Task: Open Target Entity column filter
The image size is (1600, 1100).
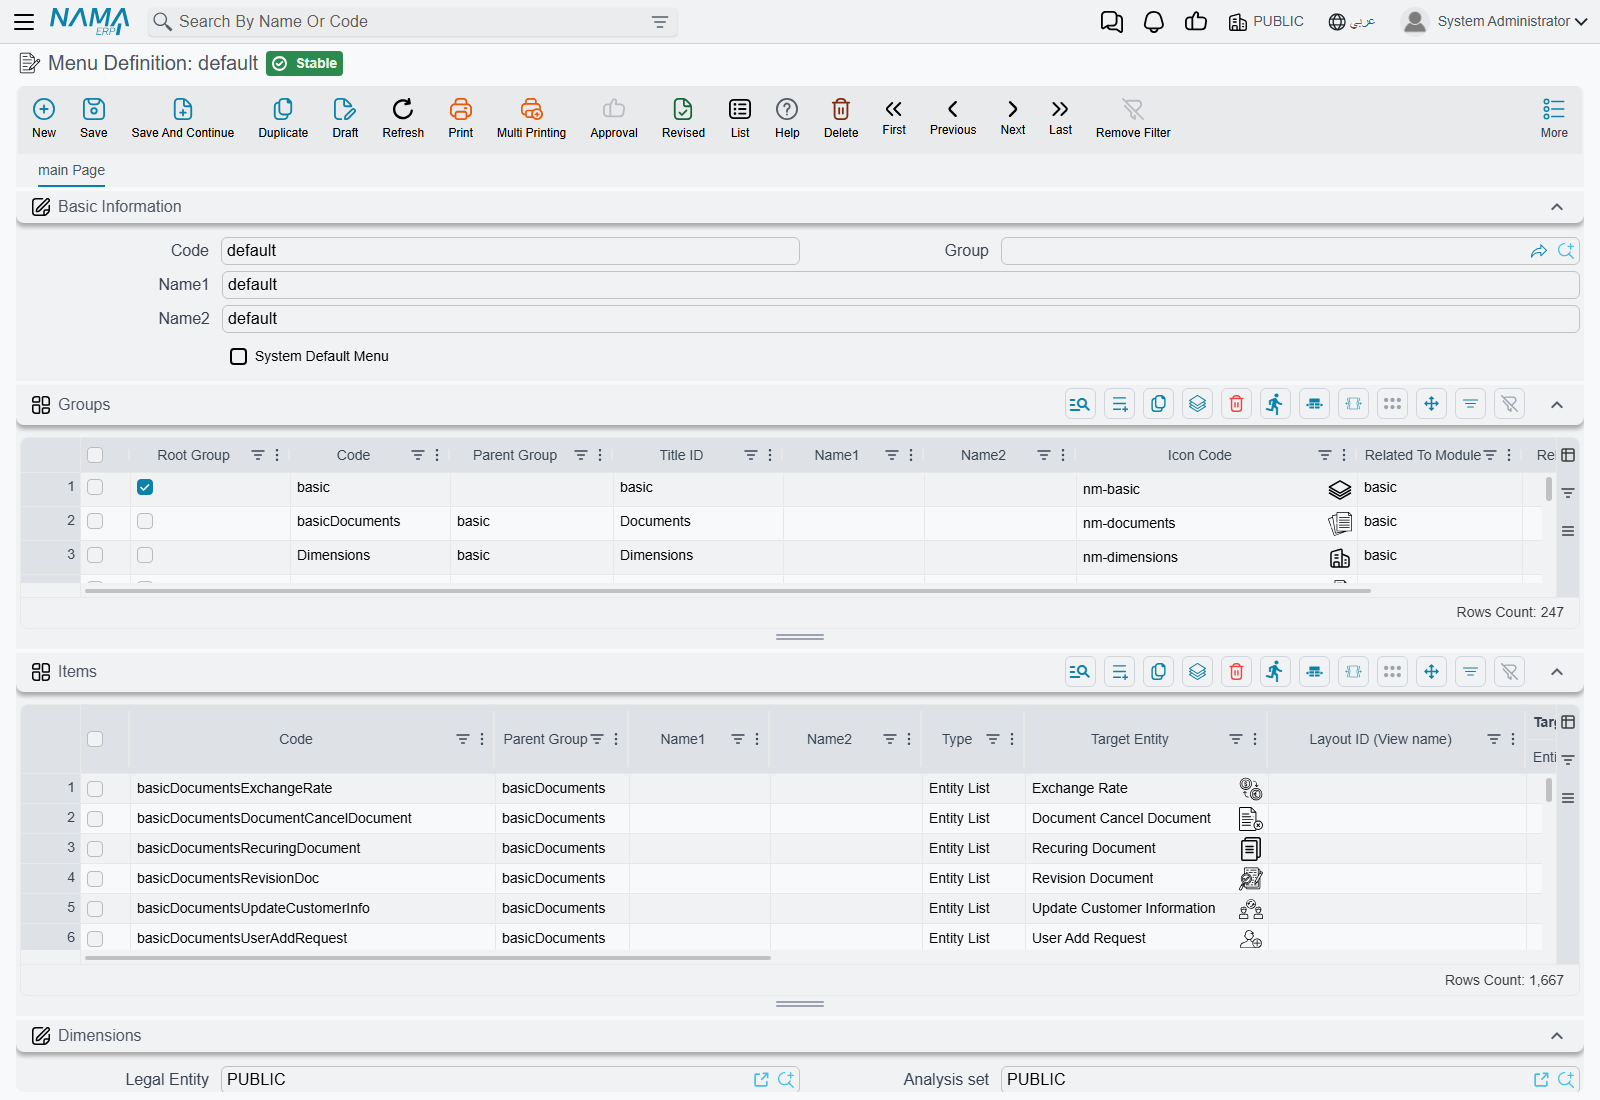Action: (x=1236, y=739)
